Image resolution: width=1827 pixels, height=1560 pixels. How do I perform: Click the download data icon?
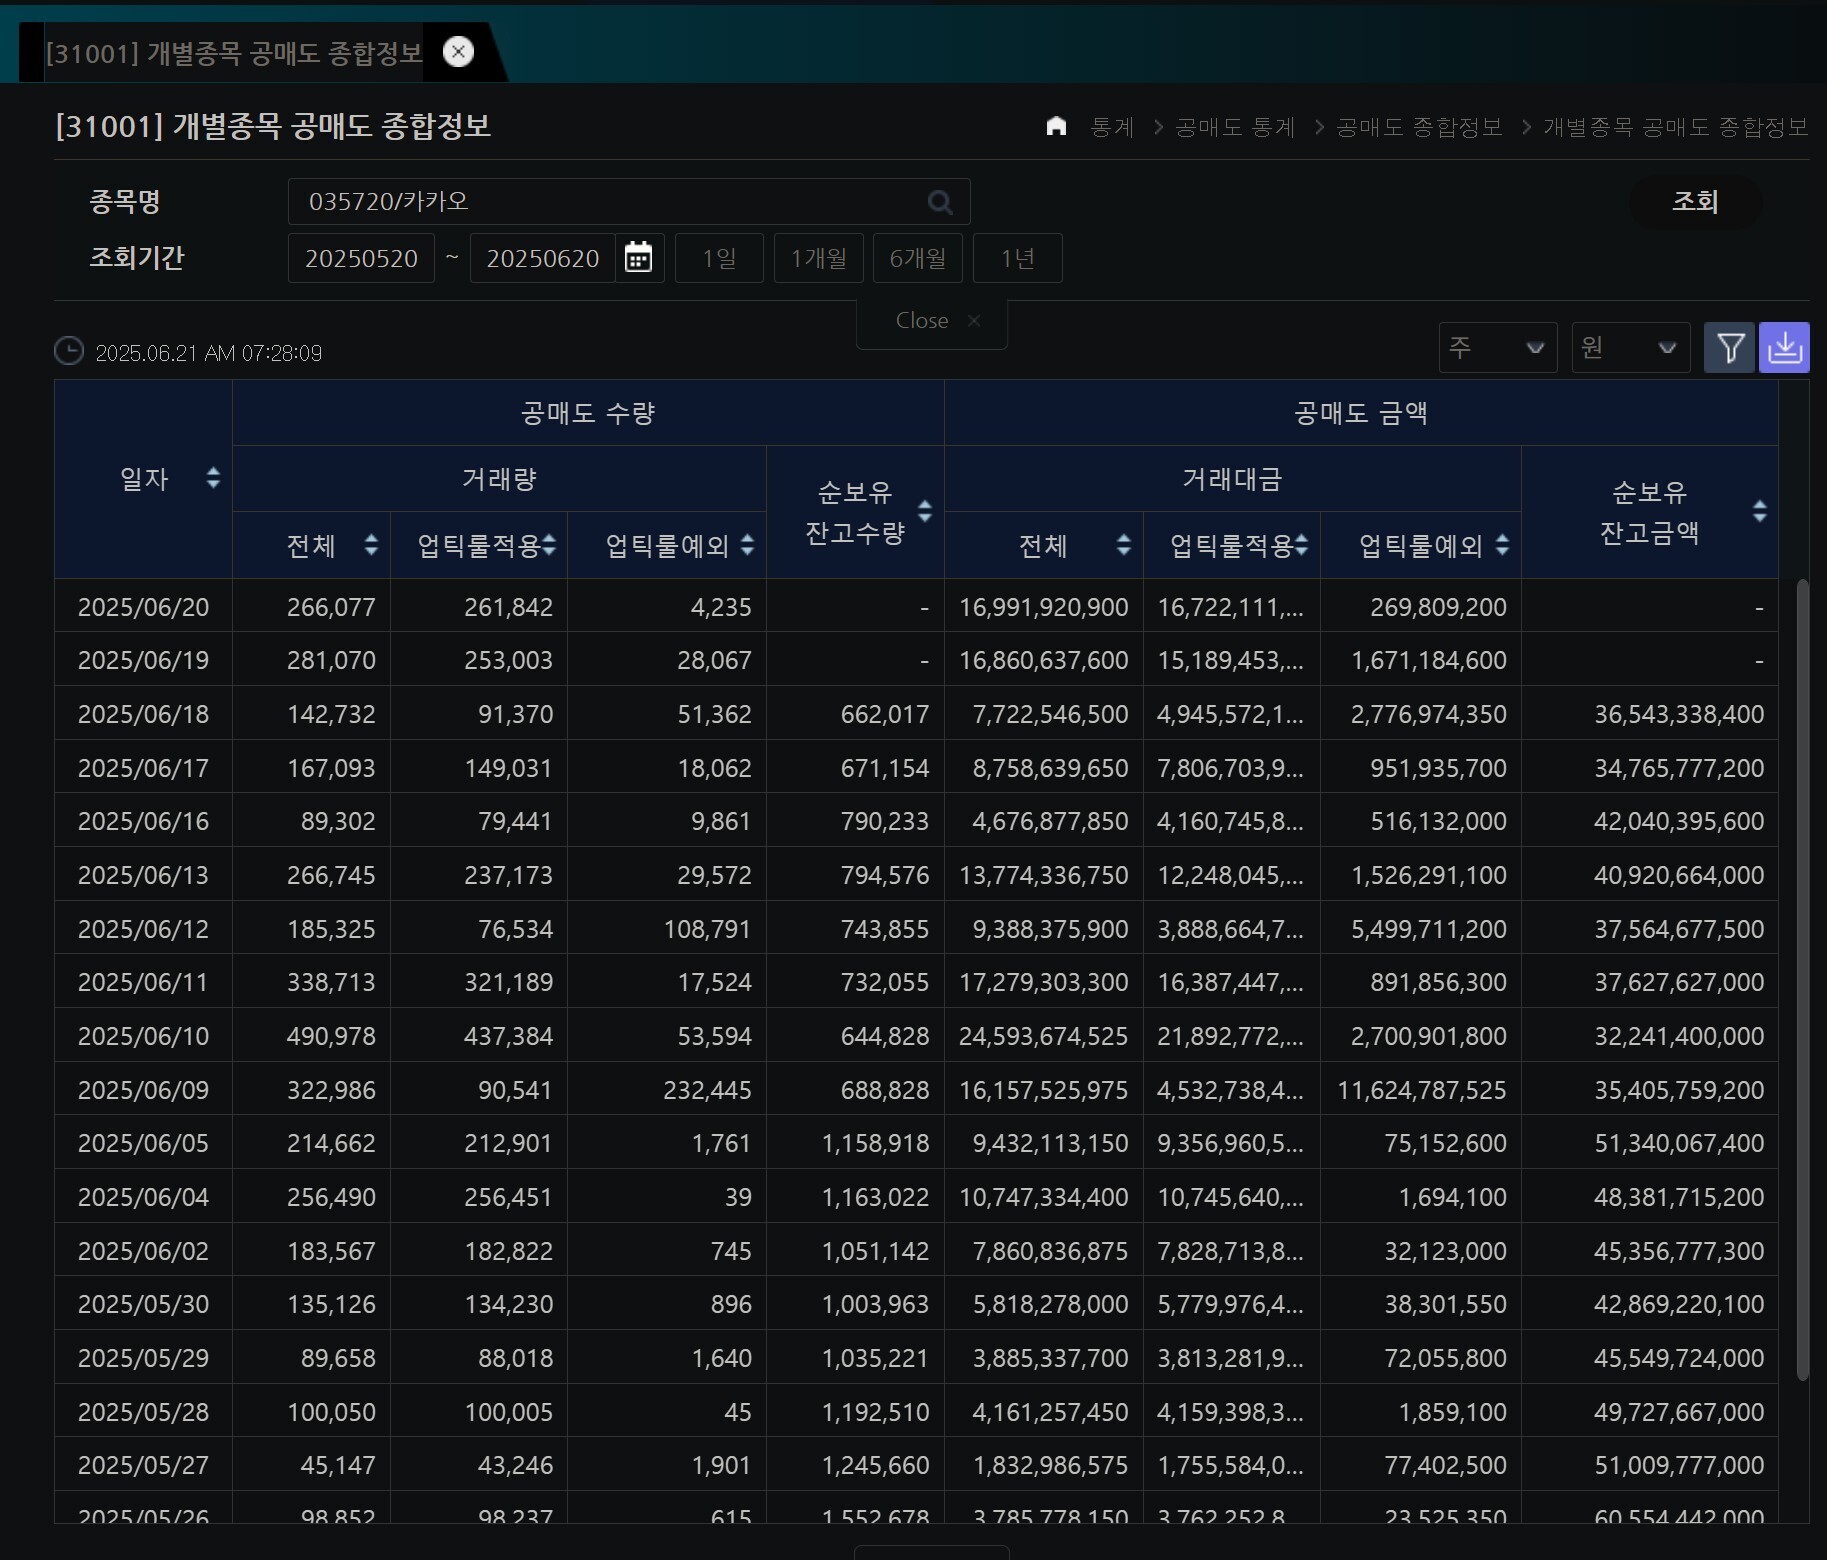(1785, 348)
